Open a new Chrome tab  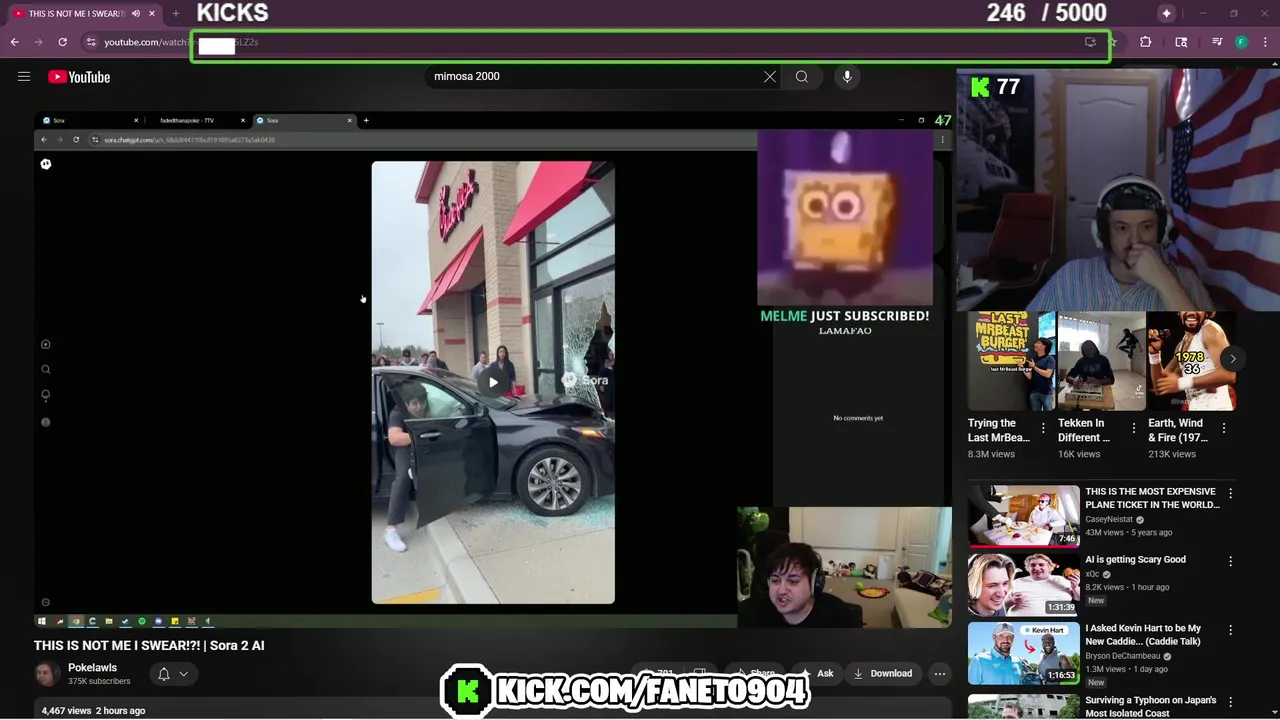coord(175,13)
